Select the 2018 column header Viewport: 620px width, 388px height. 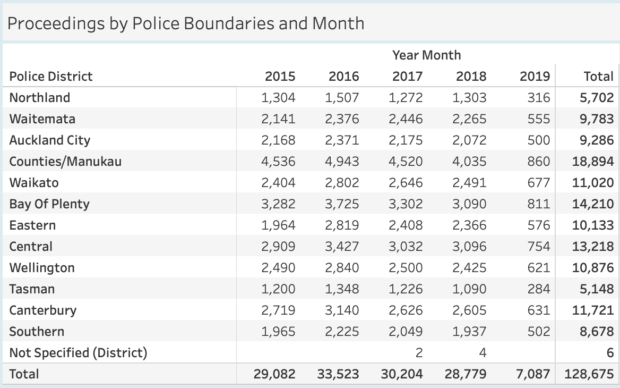(471, 76)
